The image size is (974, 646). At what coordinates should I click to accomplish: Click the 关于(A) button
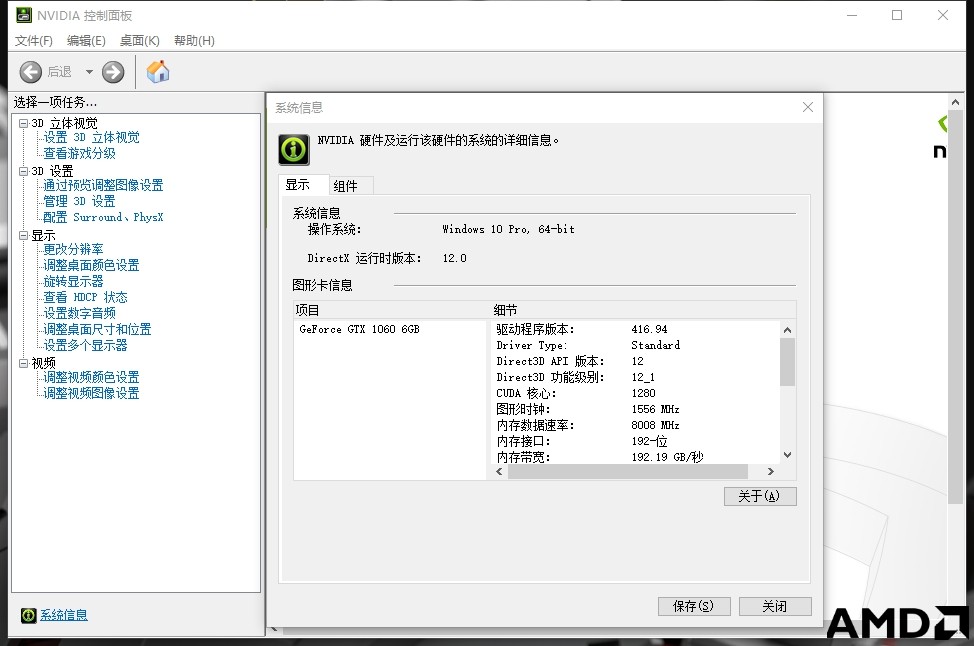pos(760,496)
